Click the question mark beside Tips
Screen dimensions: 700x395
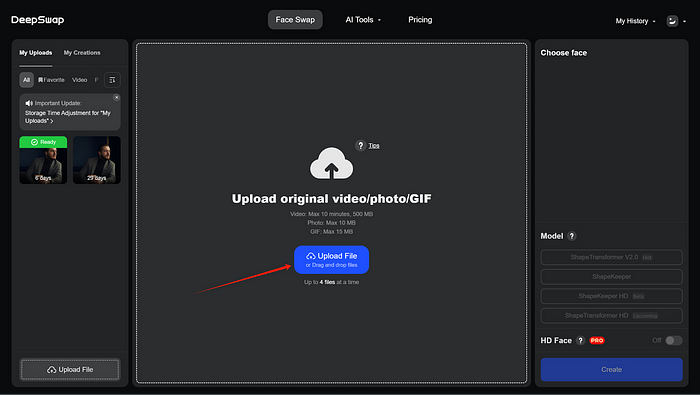coord(361,146)
